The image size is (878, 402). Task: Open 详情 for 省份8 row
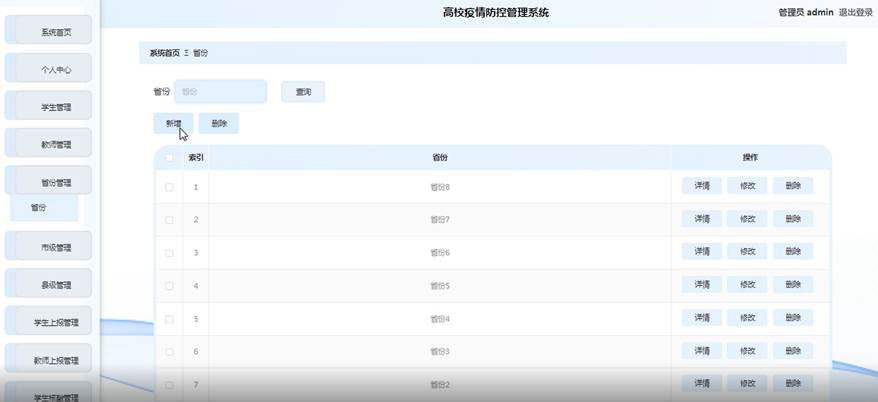pyautogui.click(x=702, y=186)
